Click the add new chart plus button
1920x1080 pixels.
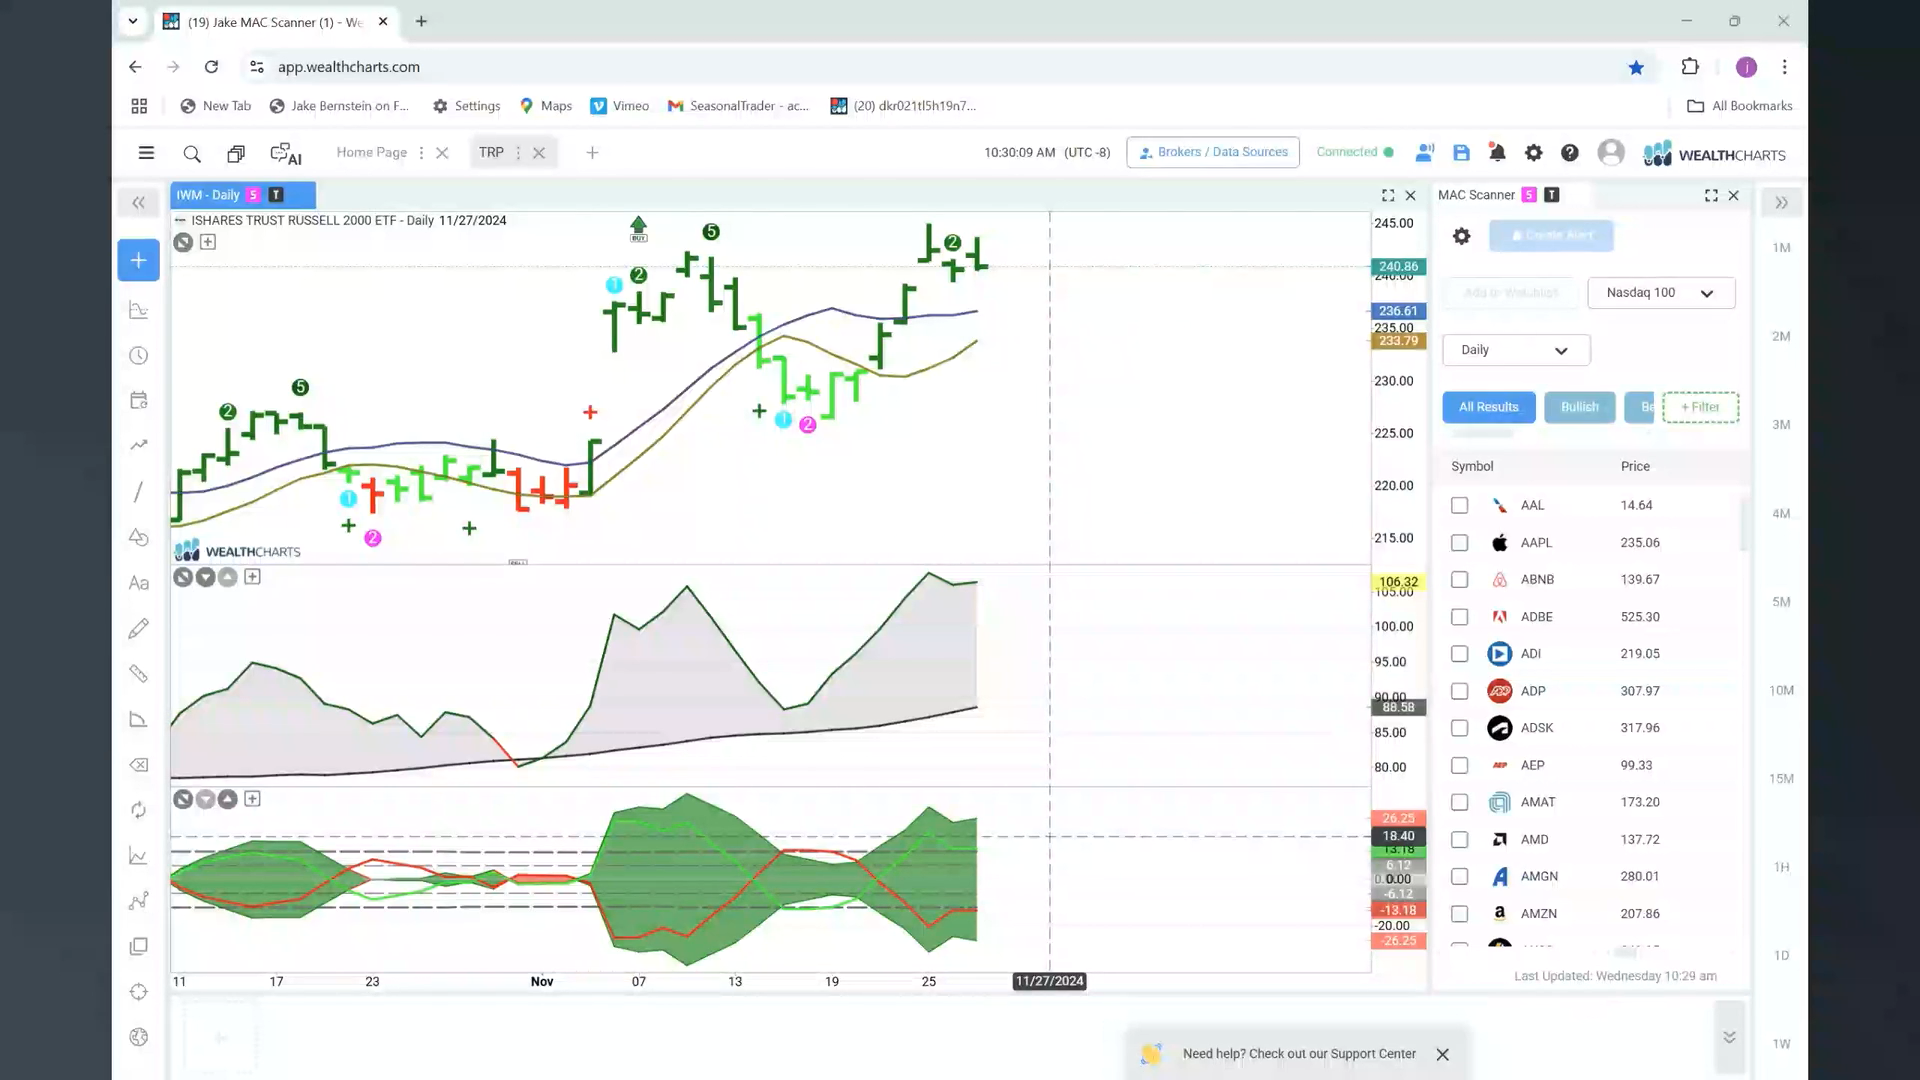138,261
